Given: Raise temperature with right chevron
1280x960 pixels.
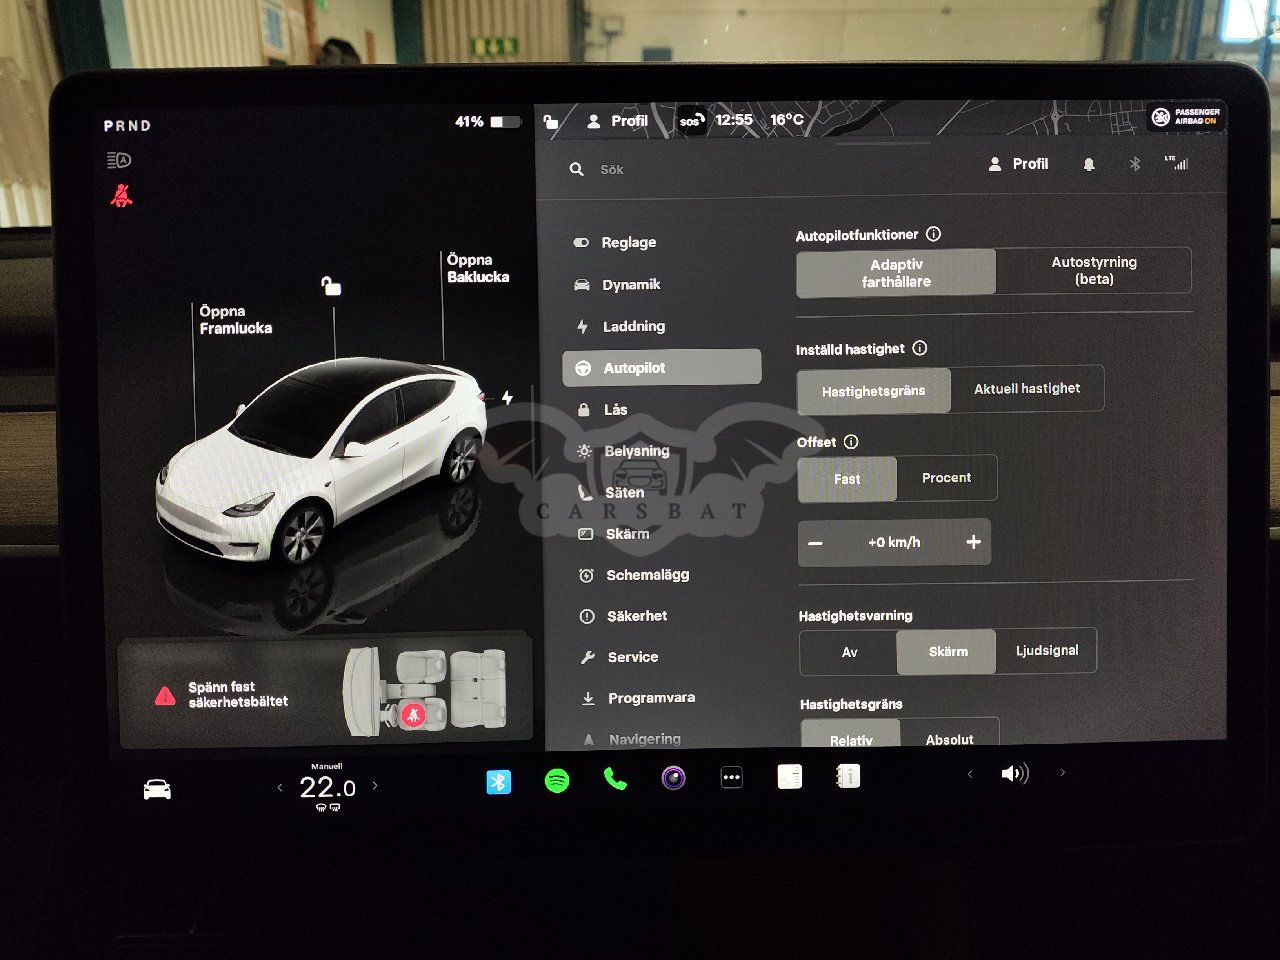Looking at the screenshot, I should coord(375,786).
